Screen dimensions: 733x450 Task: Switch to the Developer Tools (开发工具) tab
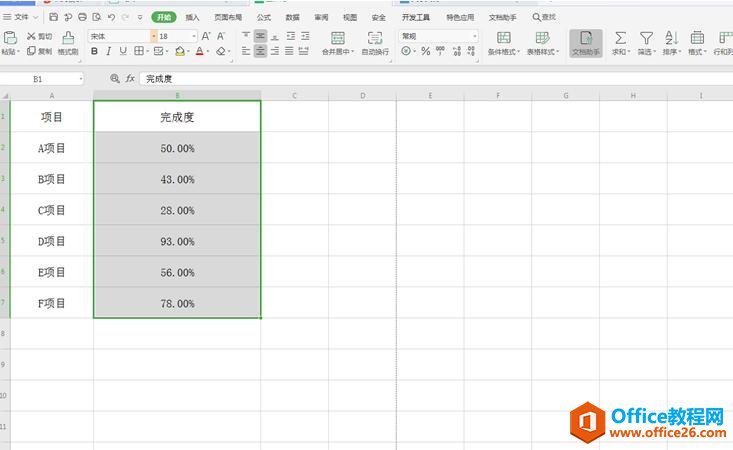pyautogui.click(x=416, y=17)
